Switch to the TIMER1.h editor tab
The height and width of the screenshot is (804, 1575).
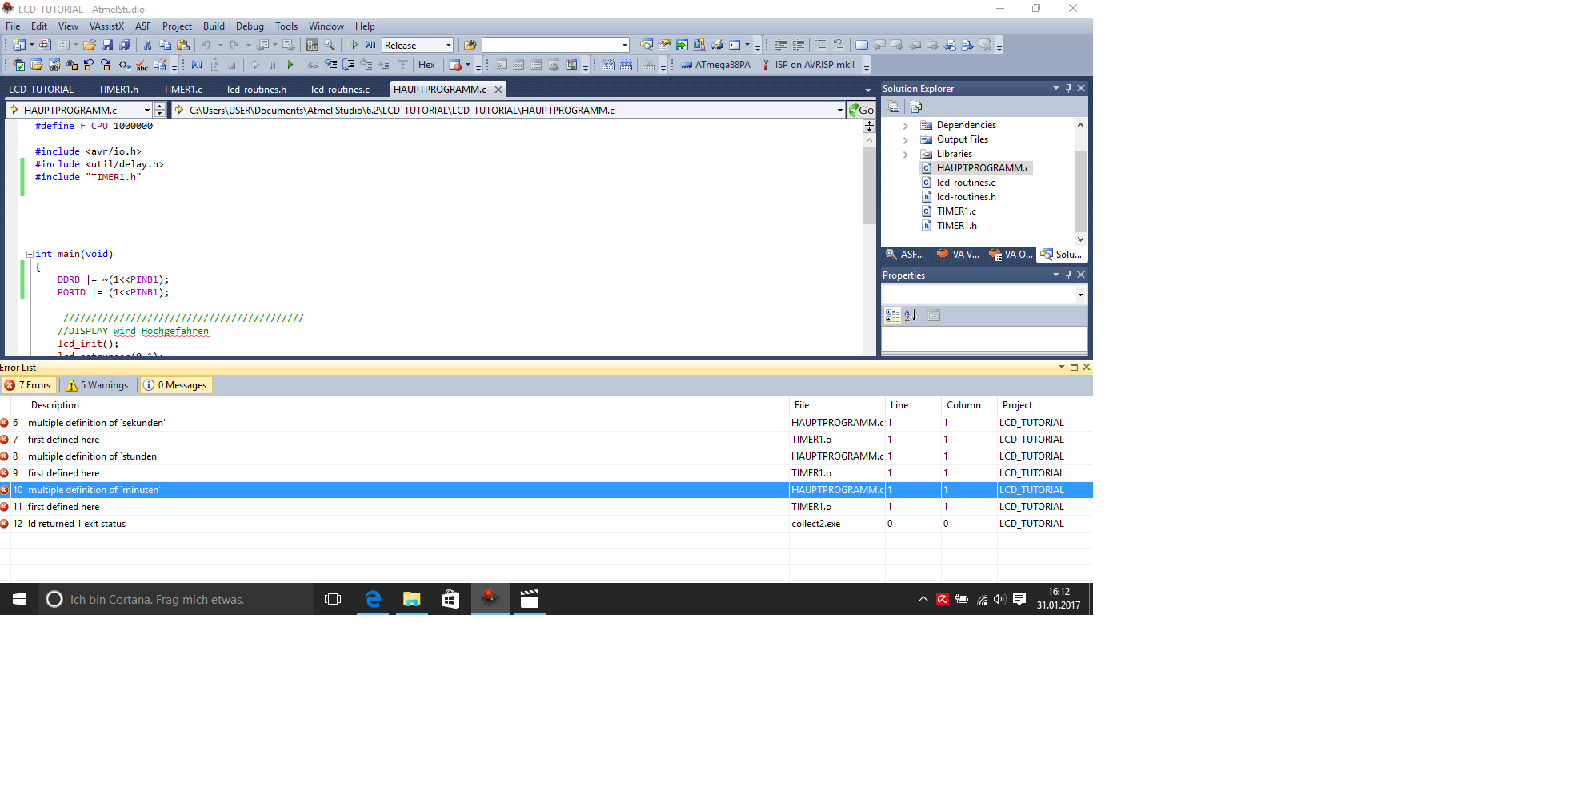click(118, 90)
